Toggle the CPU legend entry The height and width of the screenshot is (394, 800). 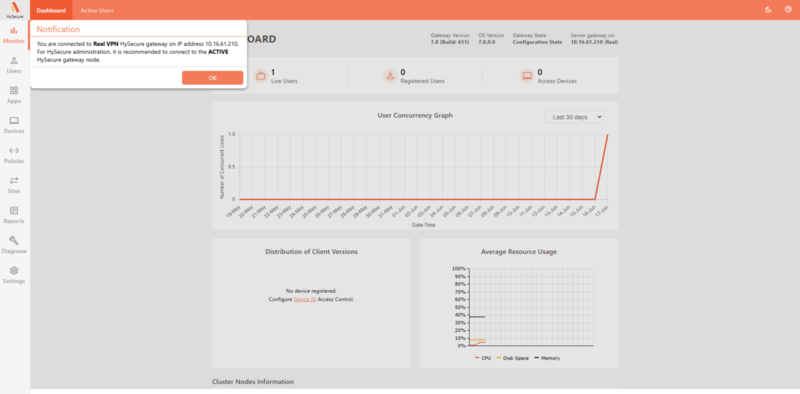(483, 358)
